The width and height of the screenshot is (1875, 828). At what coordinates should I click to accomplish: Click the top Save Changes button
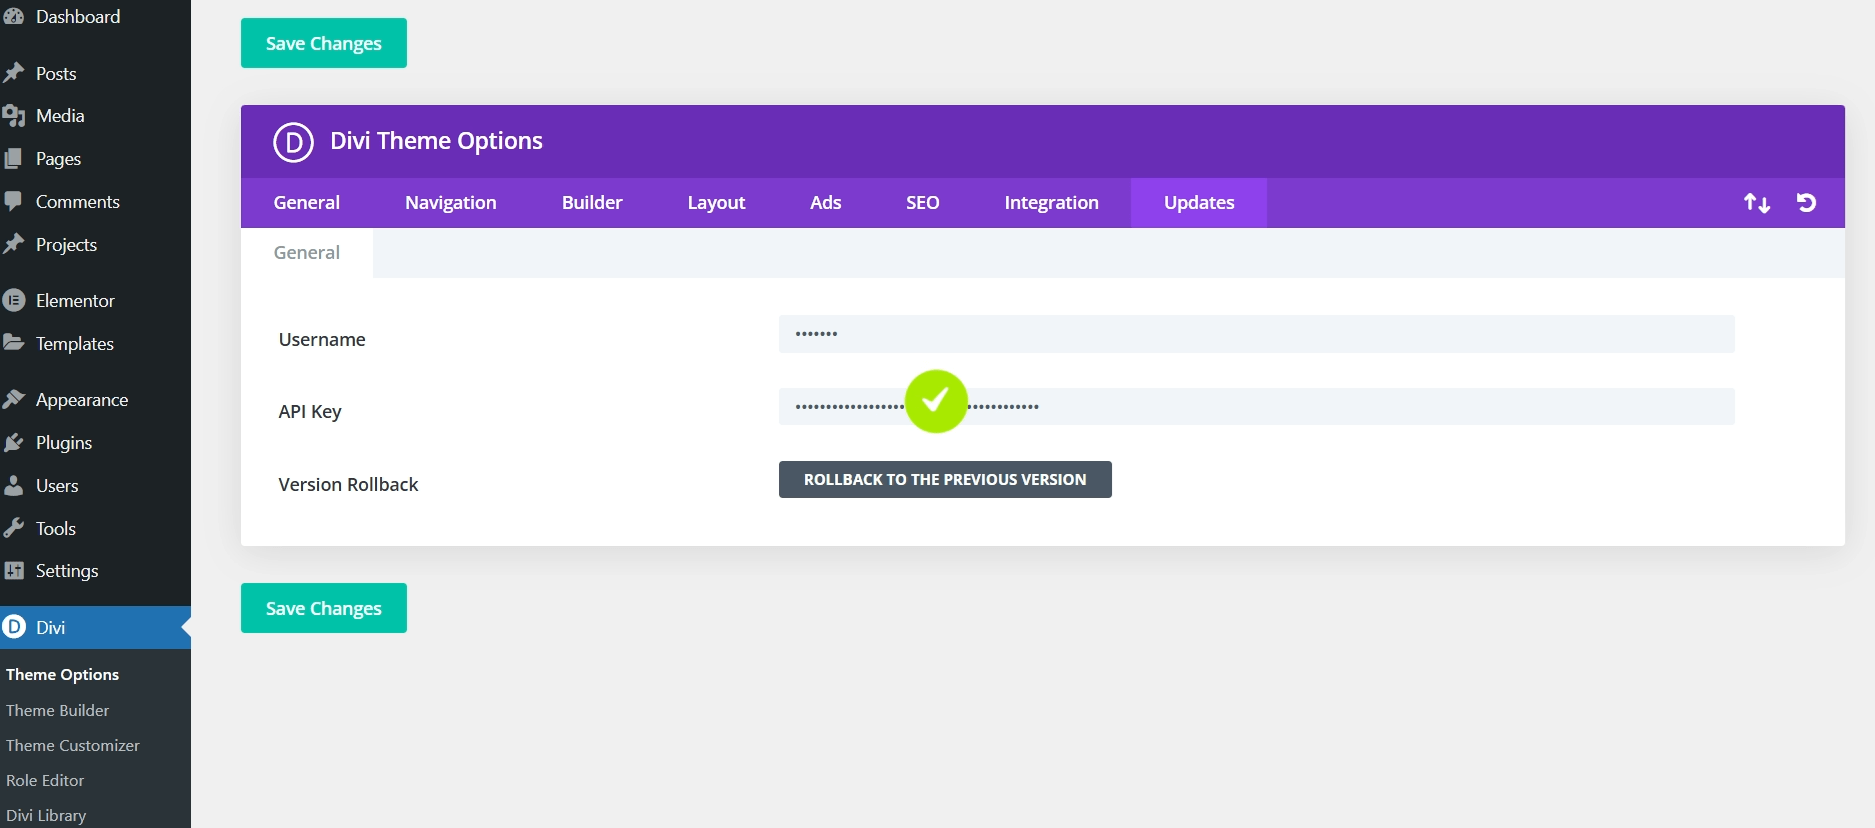(324, 43)
